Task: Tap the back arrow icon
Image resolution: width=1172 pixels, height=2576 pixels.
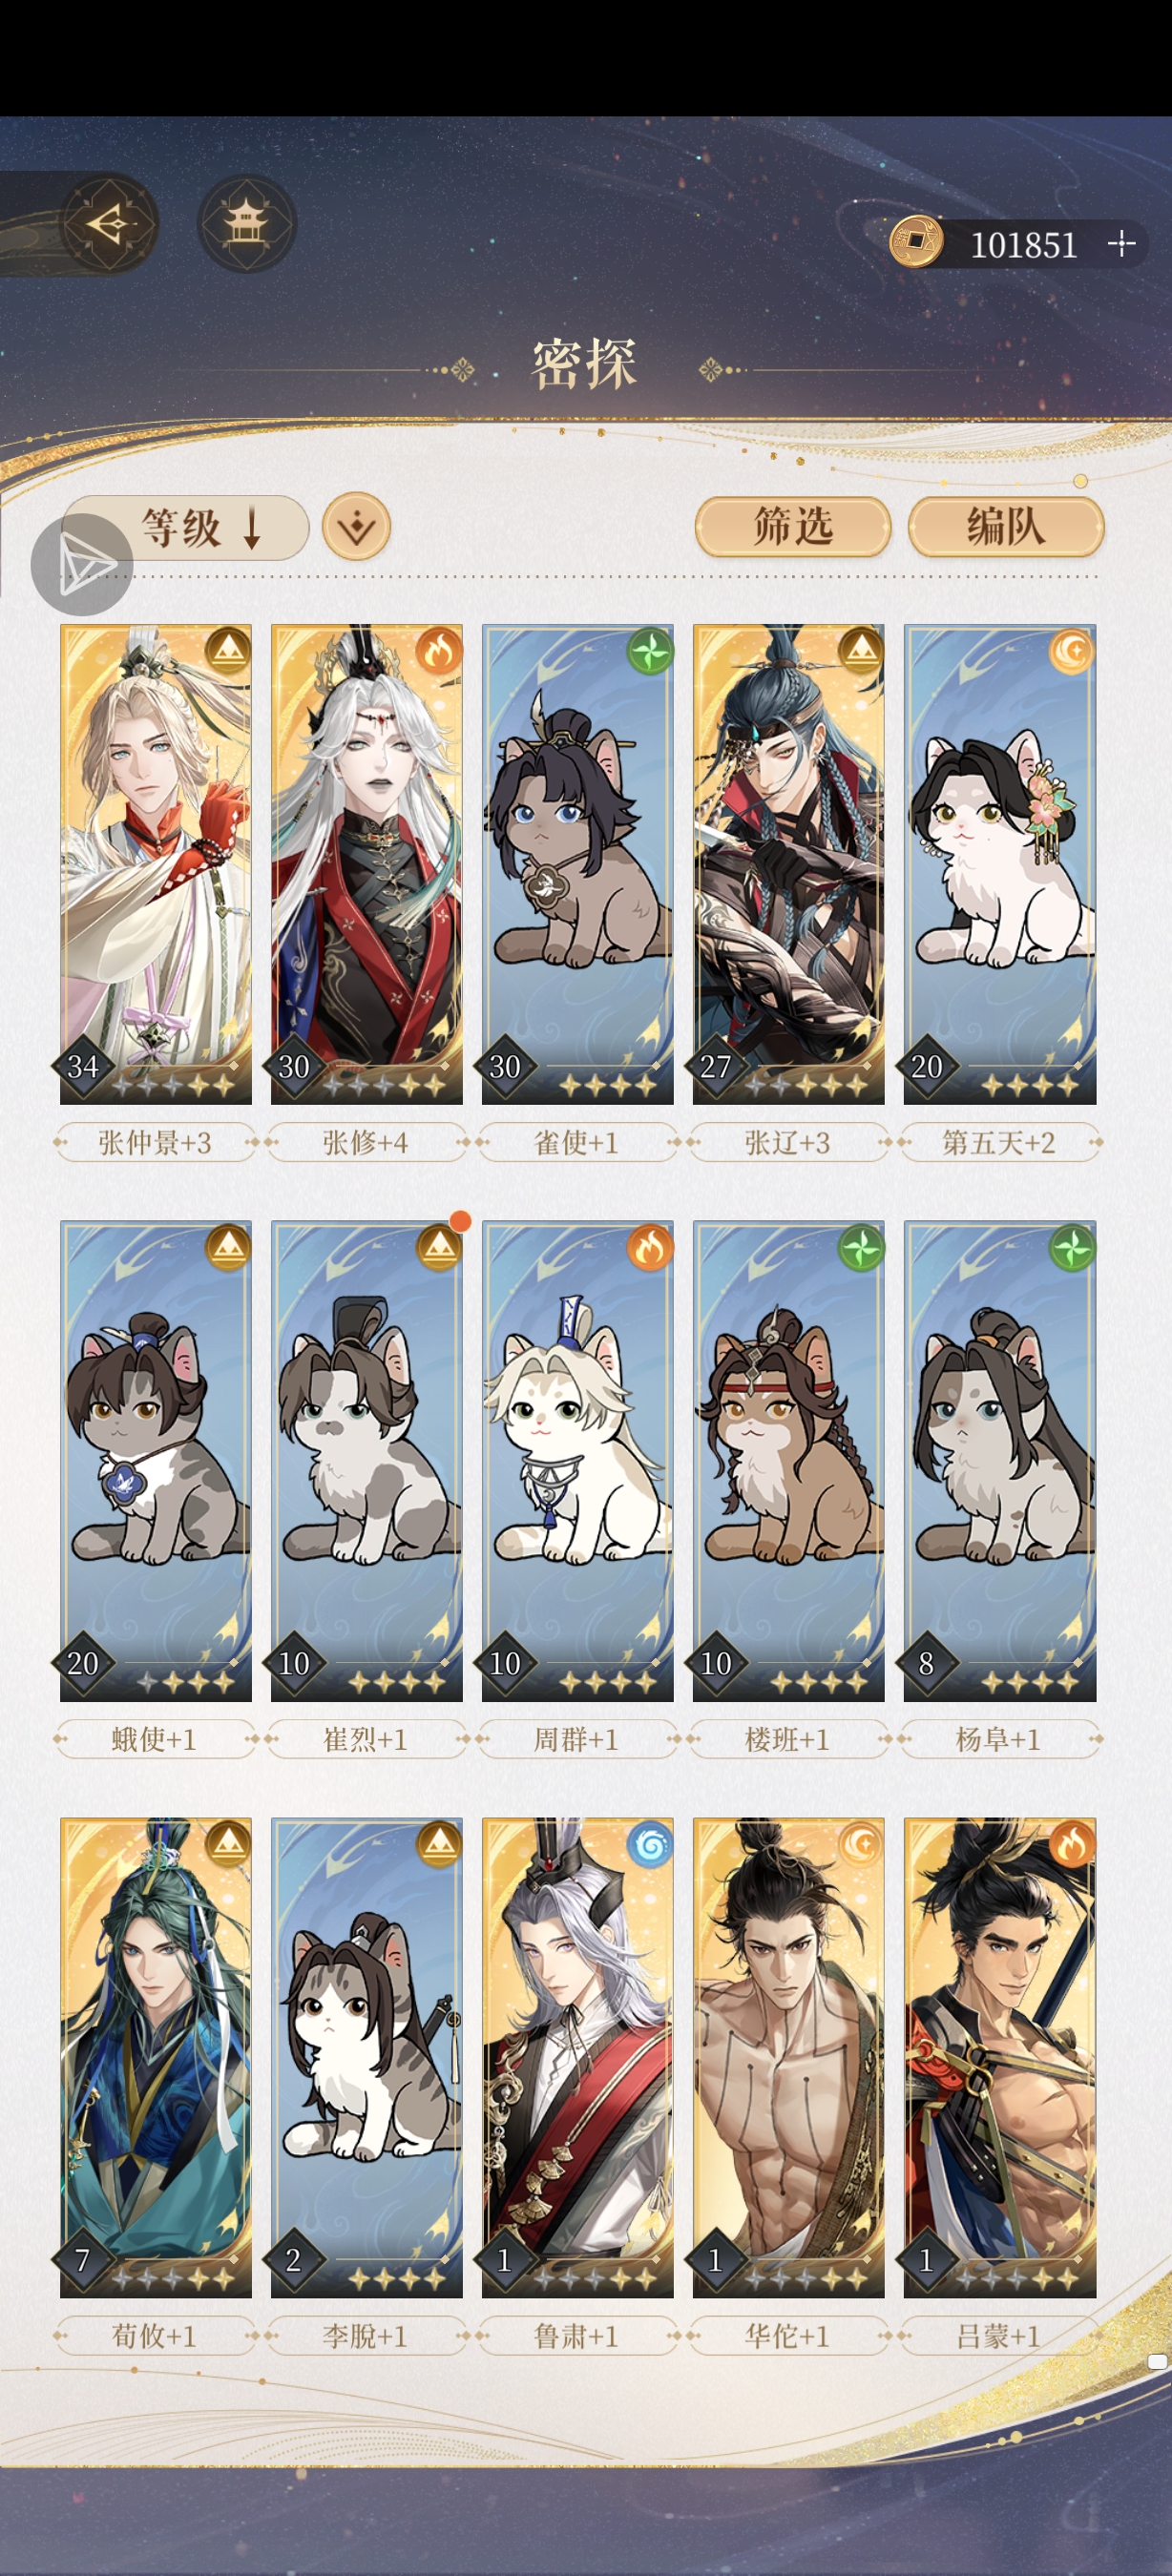Action: pos(111,223)
